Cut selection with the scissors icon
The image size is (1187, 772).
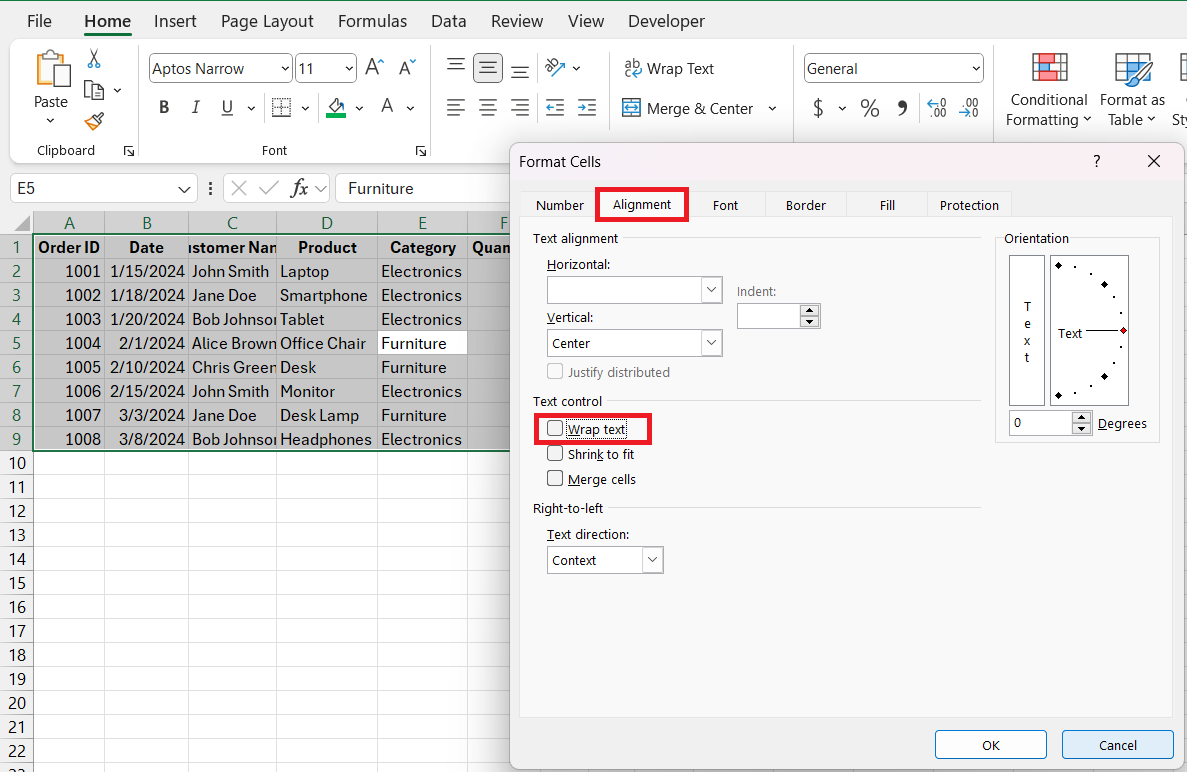point(94,58)
